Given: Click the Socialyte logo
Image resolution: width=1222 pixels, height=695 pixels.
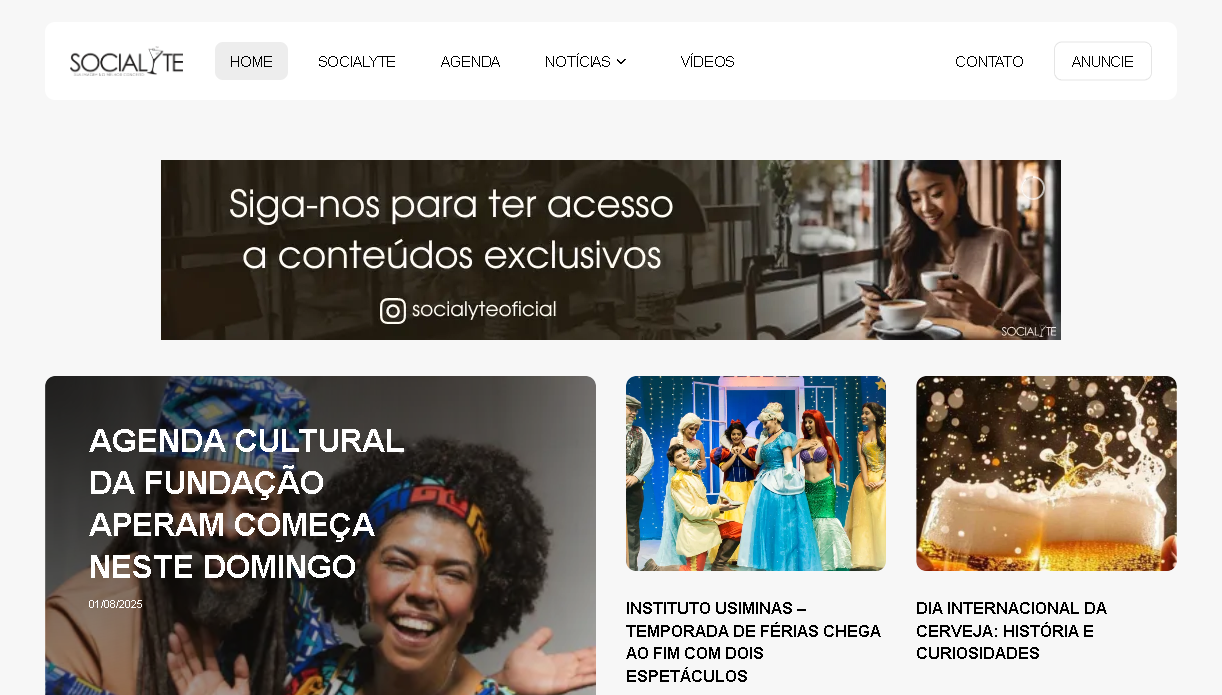Looking at the screenshot, I should pyautogui.click(x=127, y=61).
